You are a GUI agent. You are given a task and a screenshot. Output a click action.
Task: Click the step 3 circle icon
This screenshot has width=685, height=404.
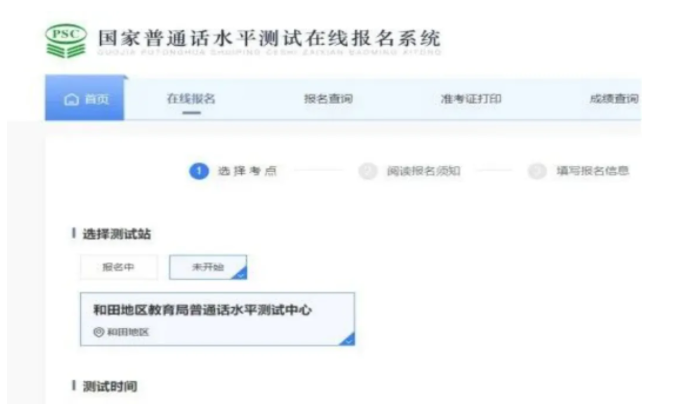pos(537,171)
